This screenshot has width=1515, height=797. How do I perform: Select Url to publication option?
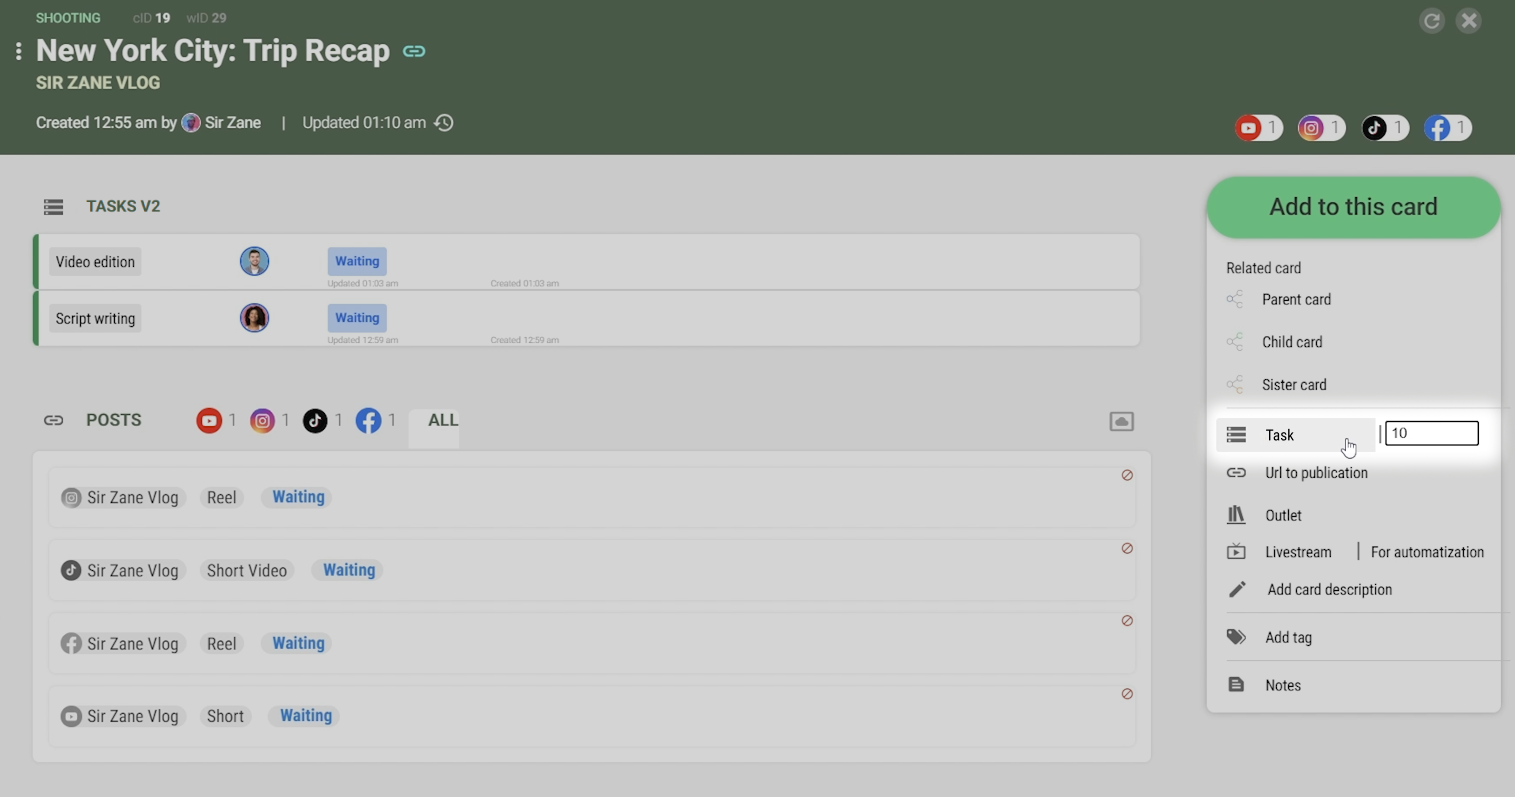[1316, 473]
